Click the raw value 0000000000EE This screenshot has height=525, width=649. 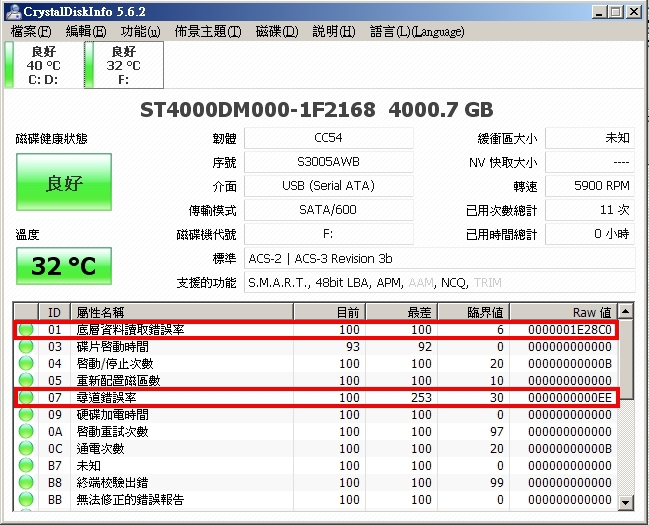point(570,397)
